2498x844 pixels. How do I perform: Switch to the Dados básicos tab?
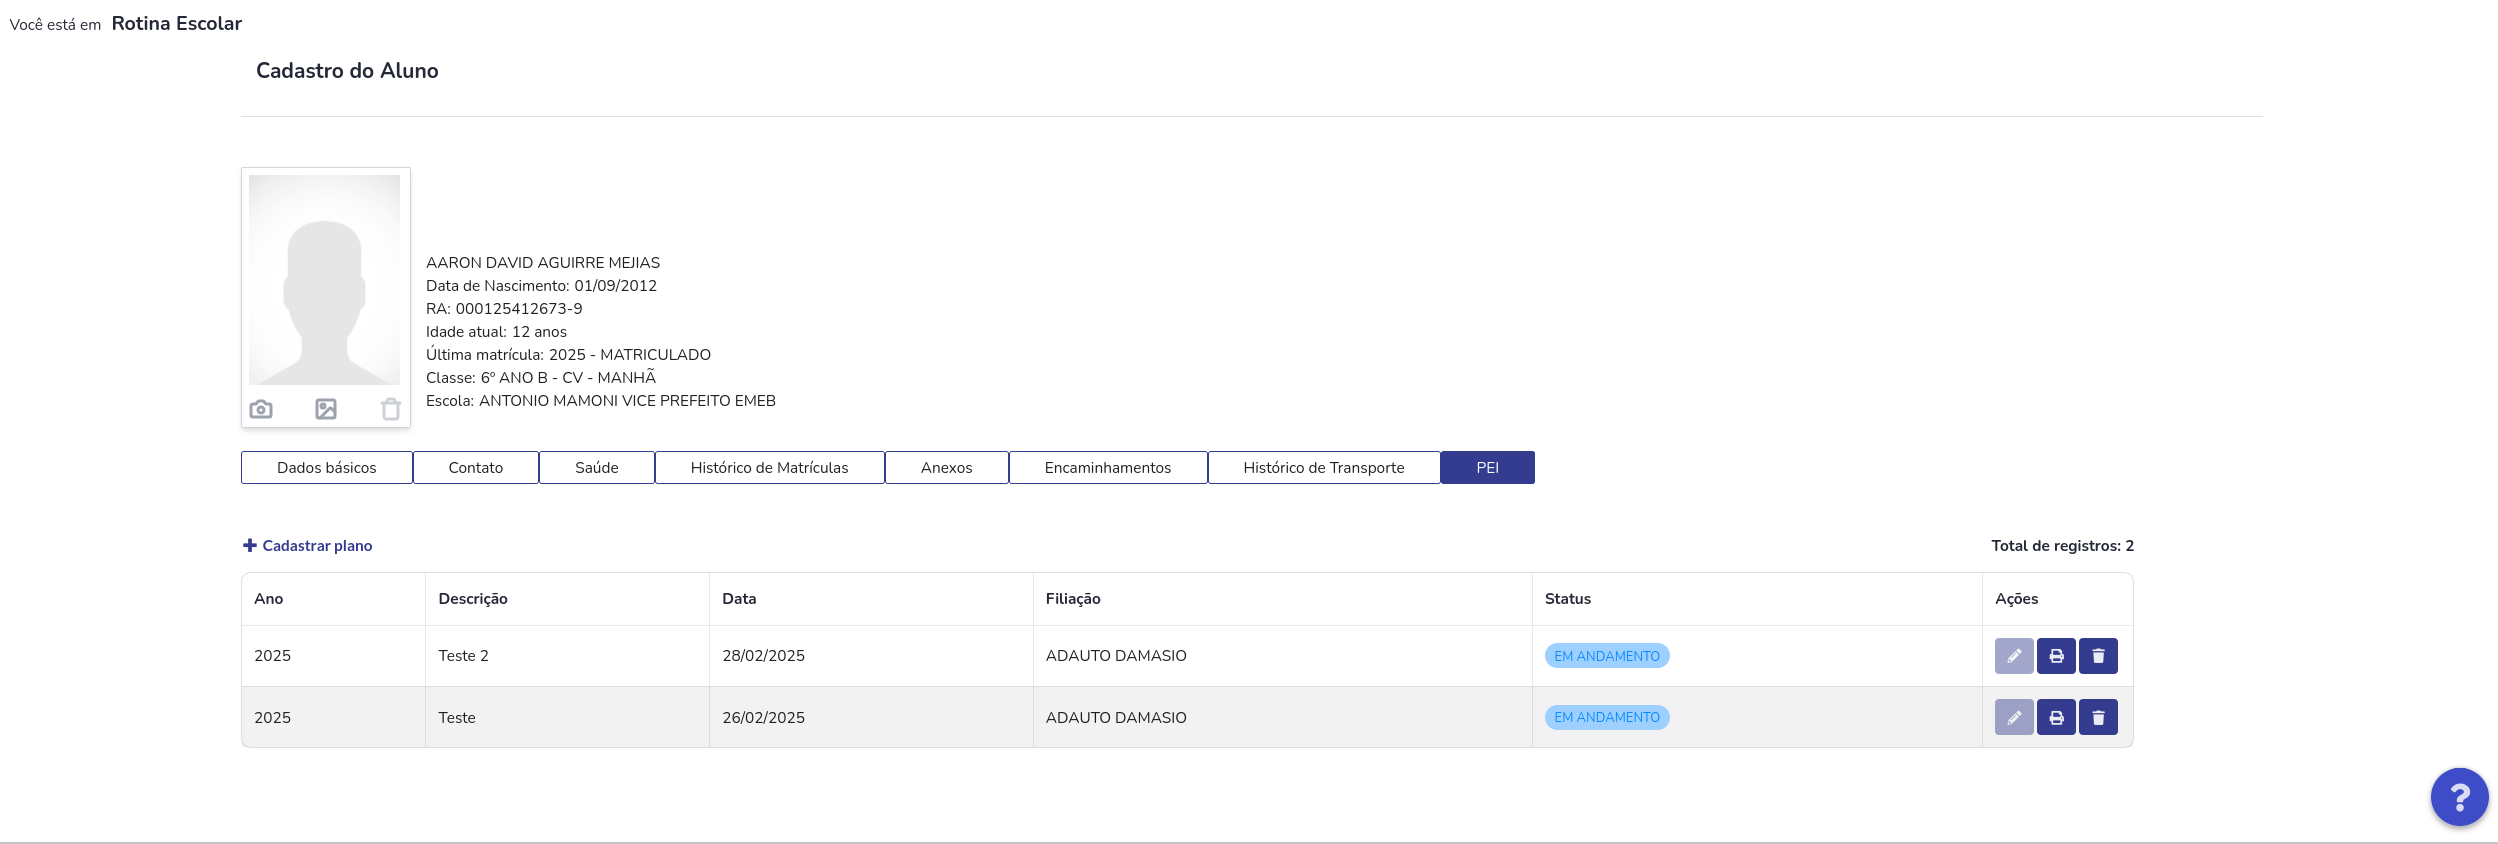(327, 467)
